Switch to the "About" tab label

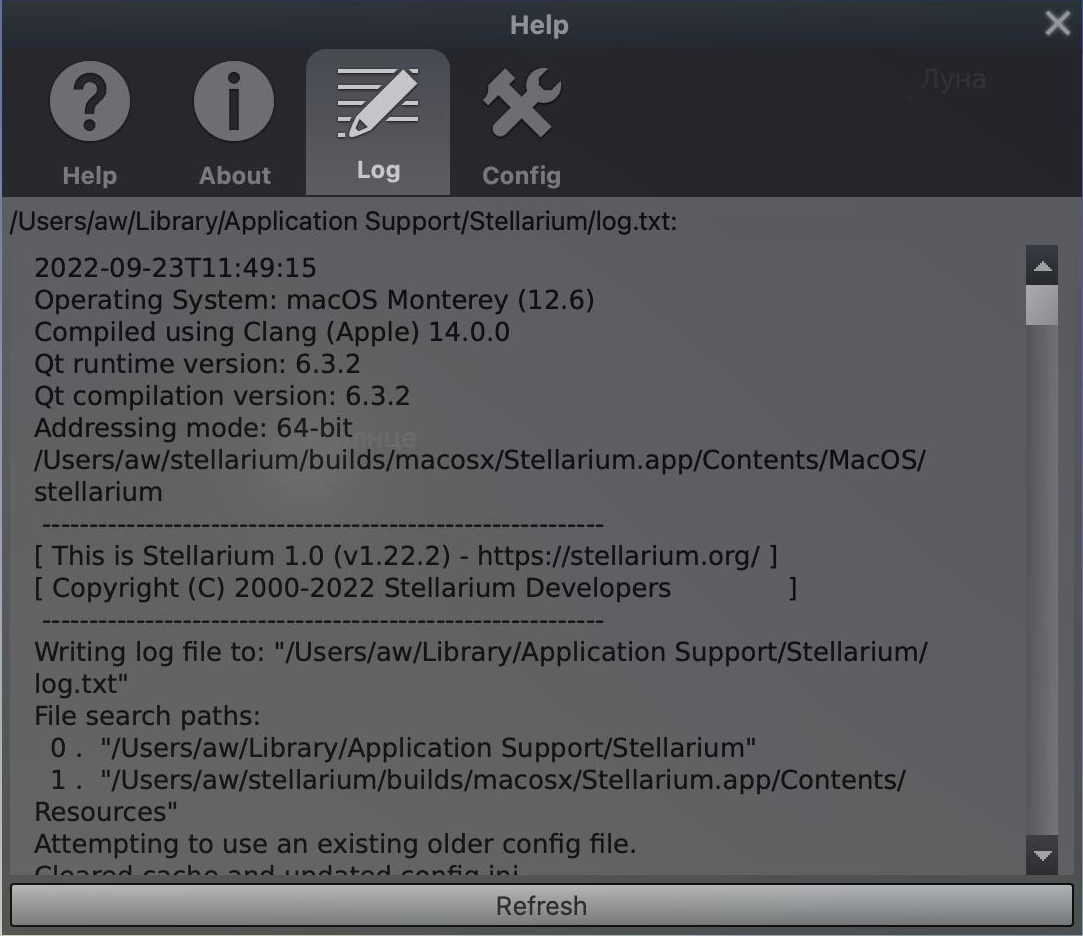pyautogui.click(x=234, y=176)
